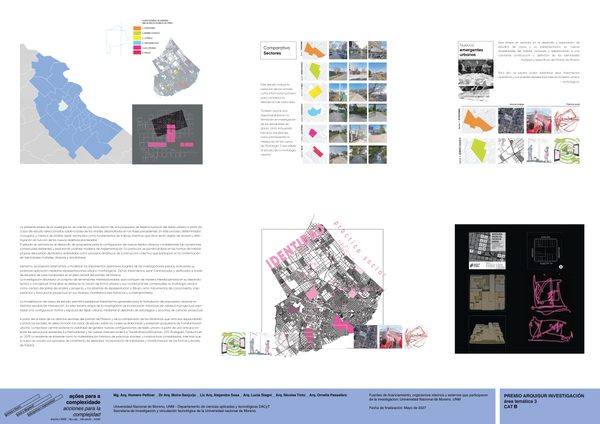Click the 'Comparativa Sectores' title box

coord(278,51)
